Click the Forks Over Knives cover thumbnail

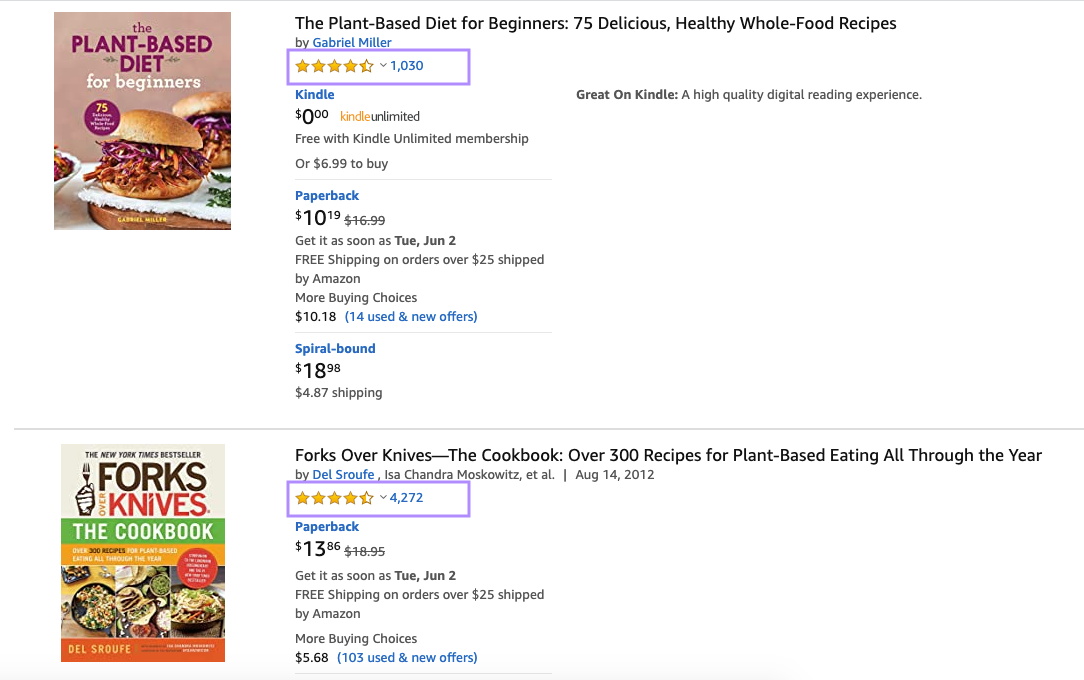coord(143,553)
